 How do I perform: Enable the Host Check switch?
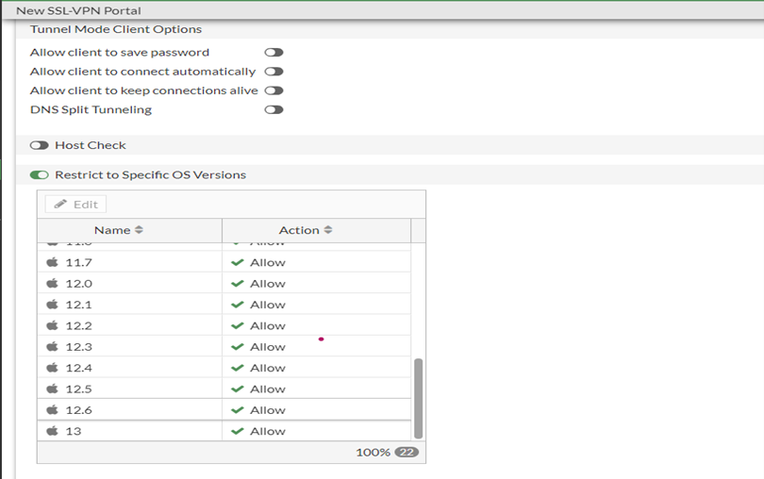point(40,145)
